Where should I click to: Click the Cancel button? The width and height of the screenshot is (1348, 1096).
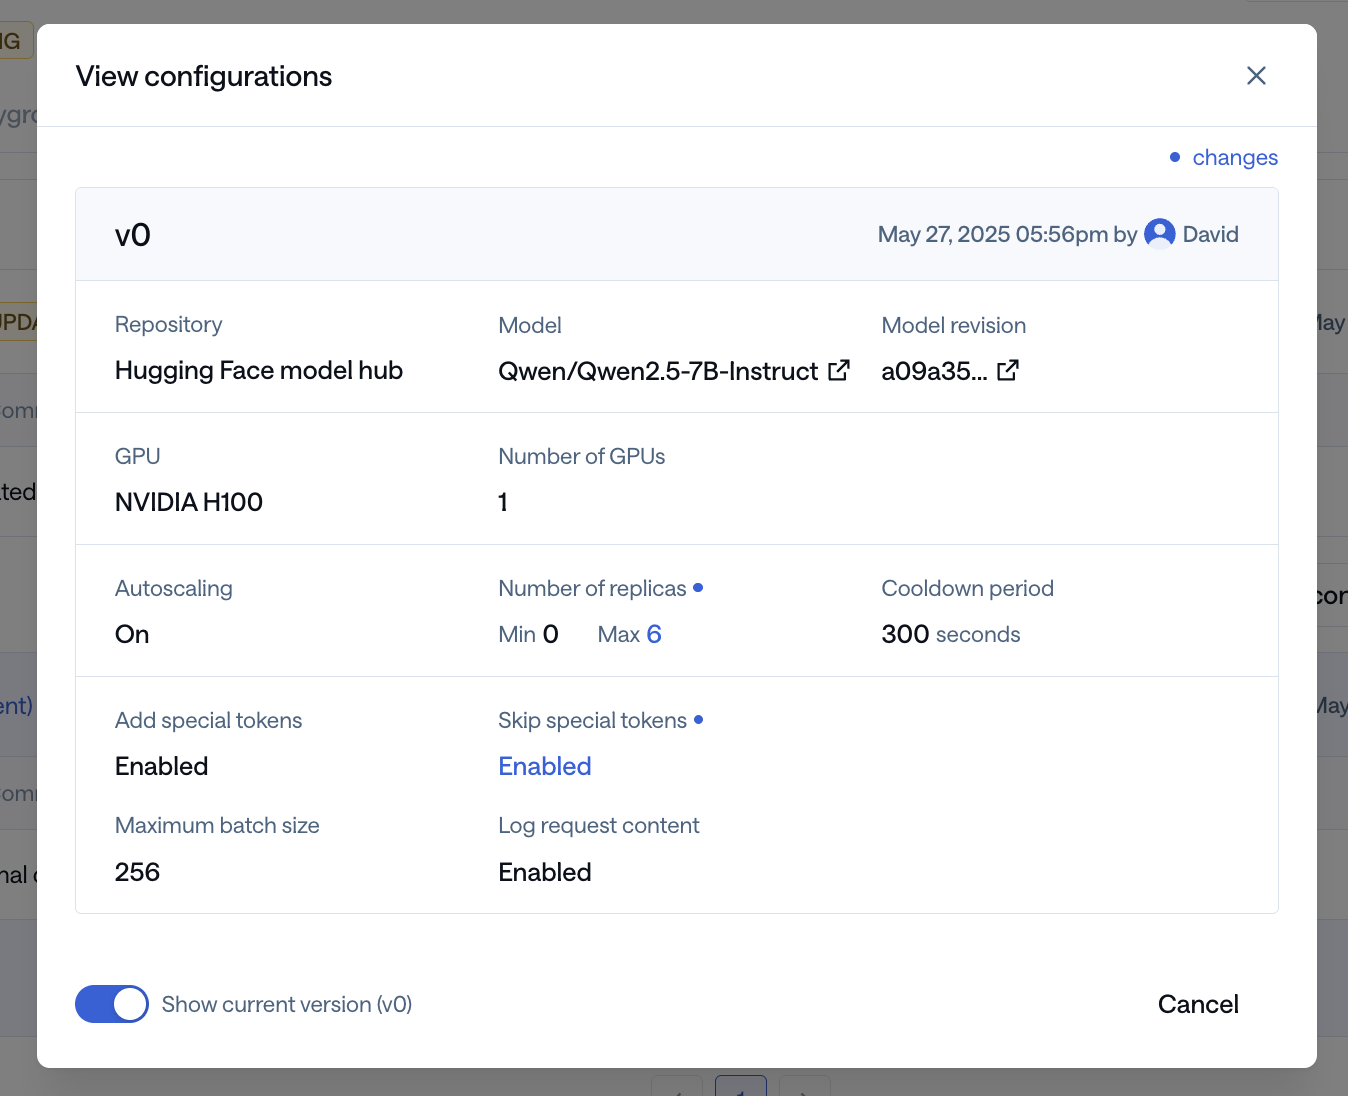click(1198, 1004)
